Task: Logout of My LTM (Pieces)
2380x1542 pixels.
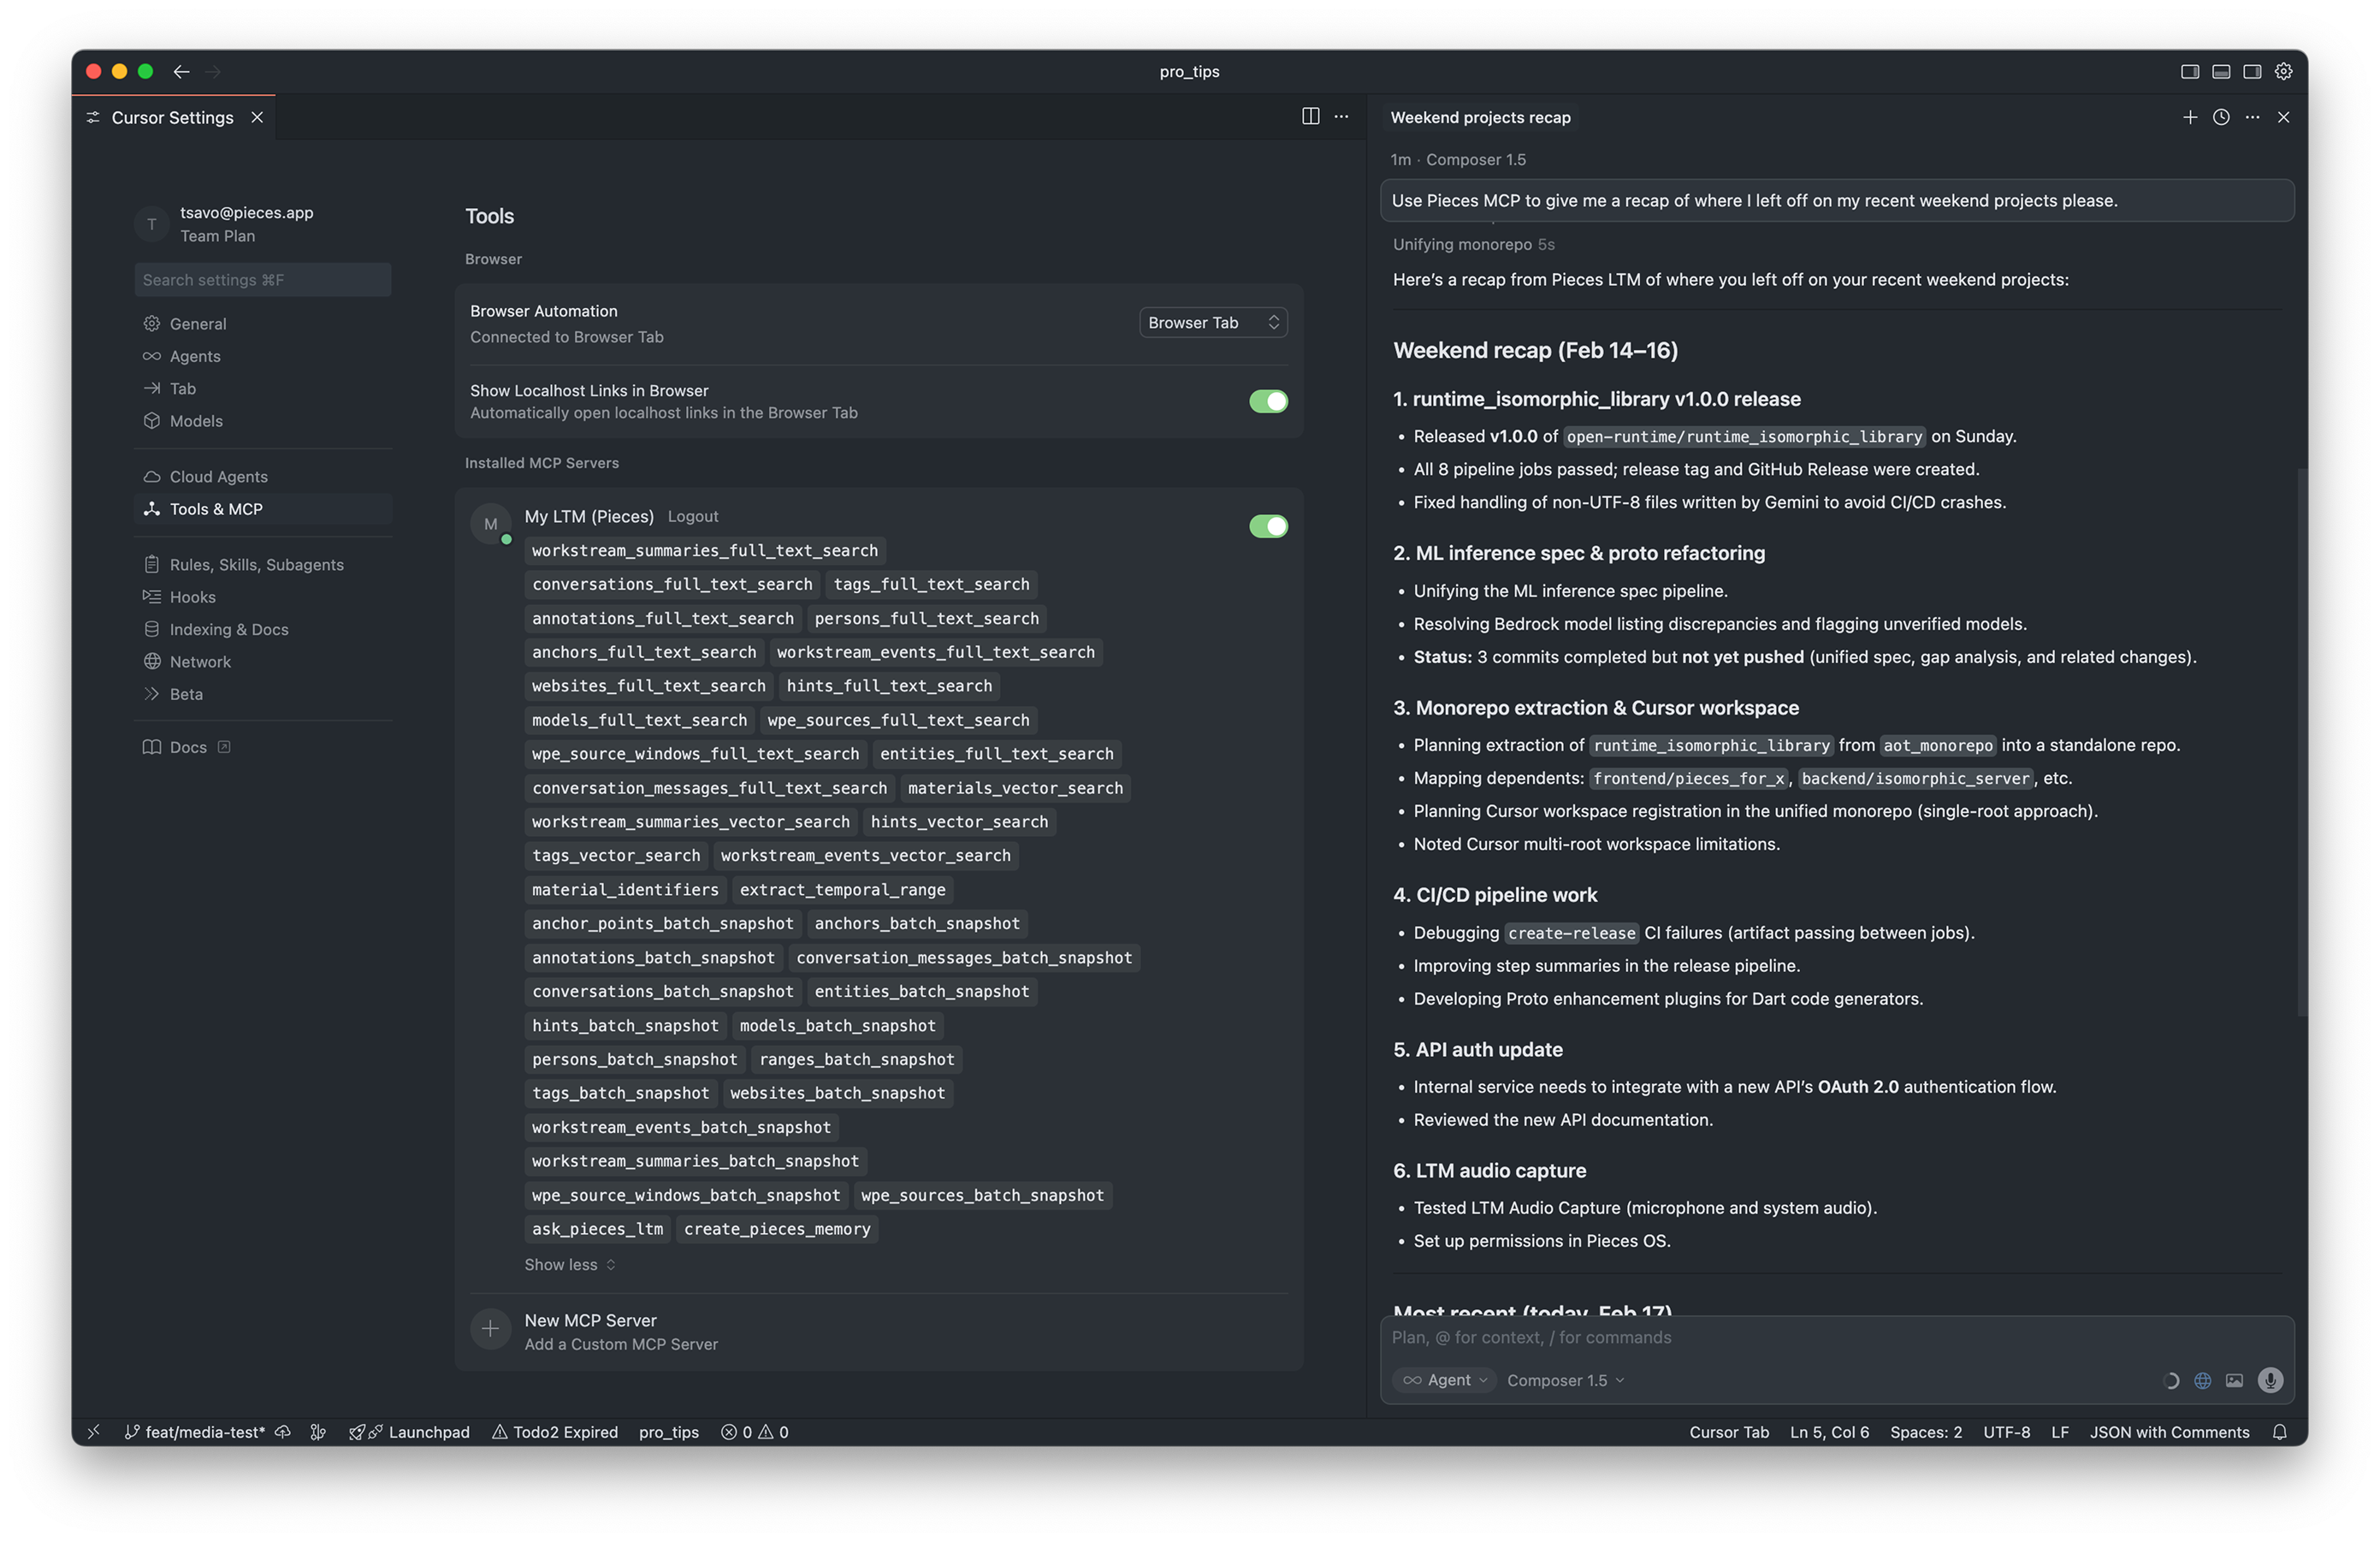Action: [693, 516]
